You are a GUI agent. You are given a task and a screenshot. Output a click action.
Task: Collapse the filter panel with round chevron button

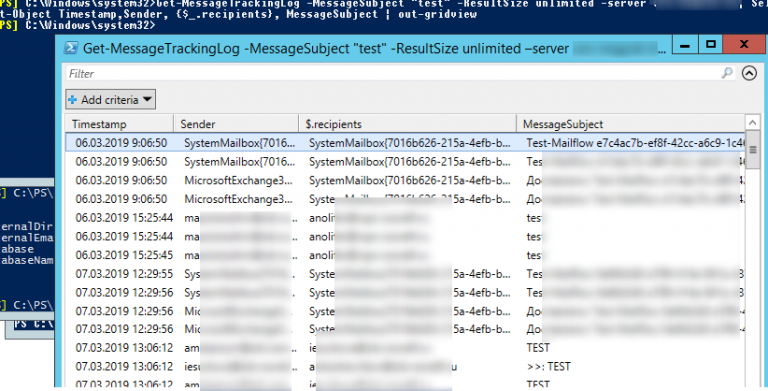click(749, 73)
